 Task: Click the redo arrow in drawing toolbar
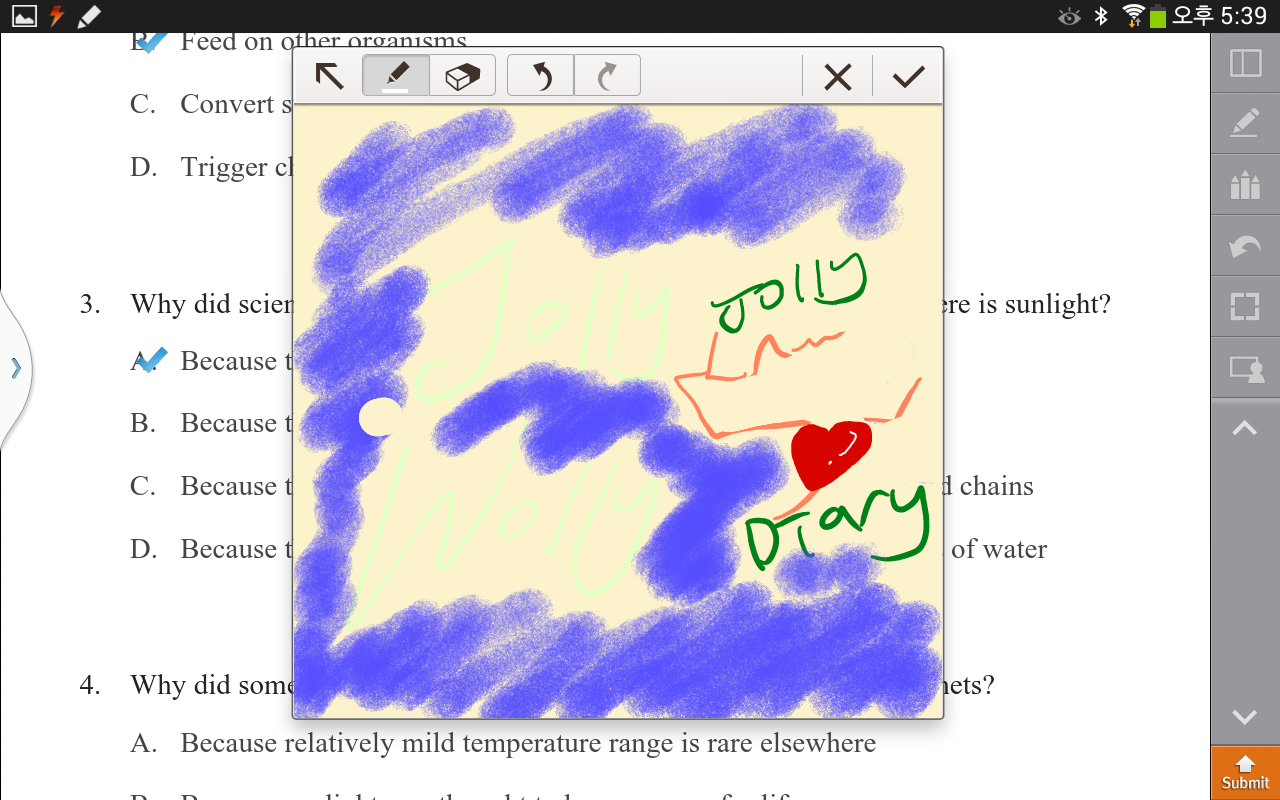[x=607, y=76]
